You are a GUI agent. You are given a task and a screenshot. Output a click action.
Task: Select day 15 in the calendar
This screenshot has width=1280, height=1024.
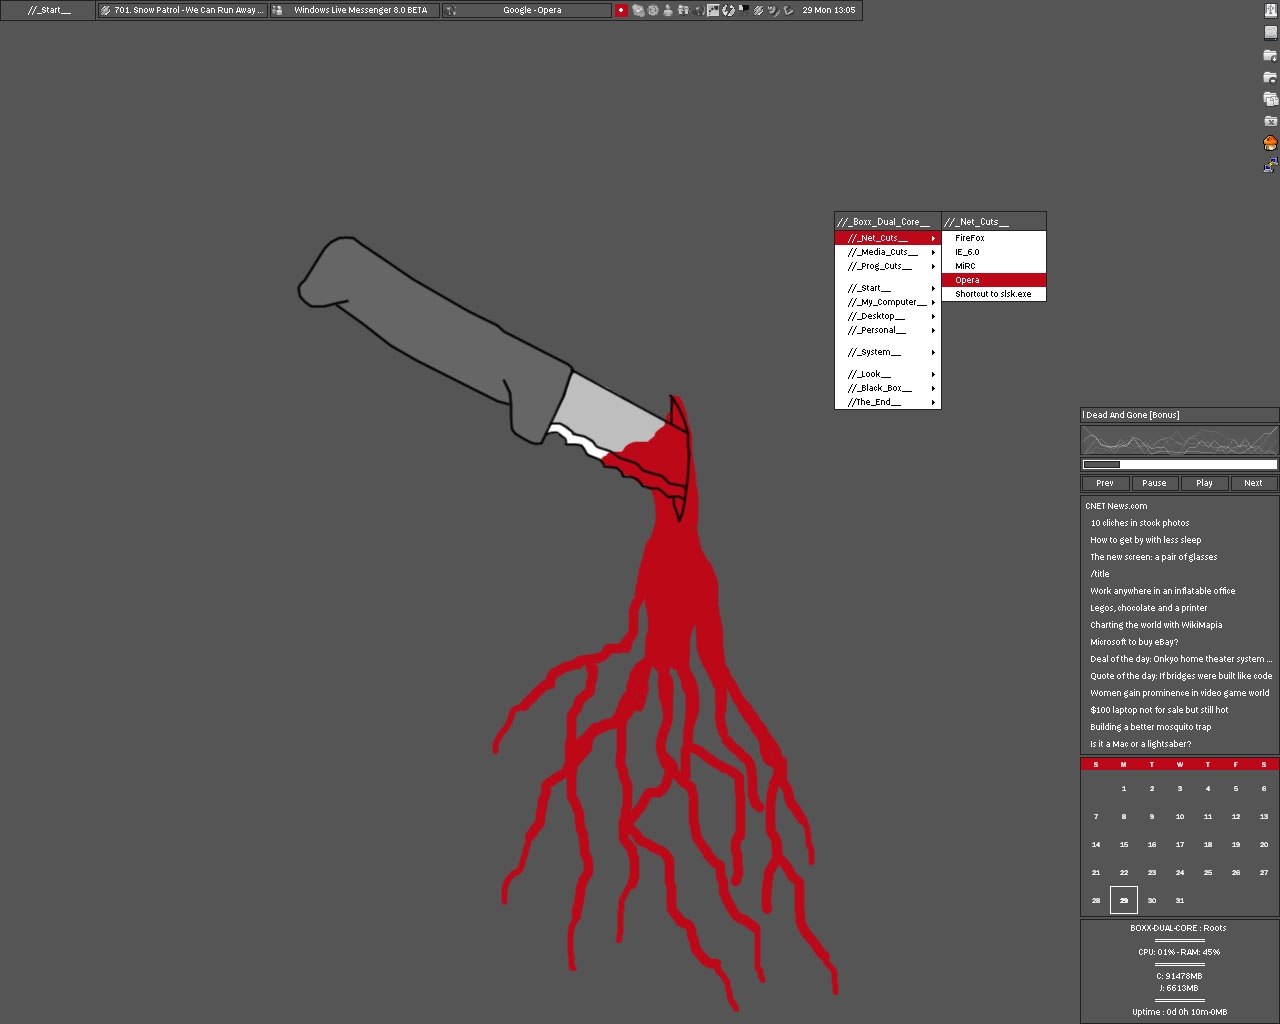(1124, 845)
